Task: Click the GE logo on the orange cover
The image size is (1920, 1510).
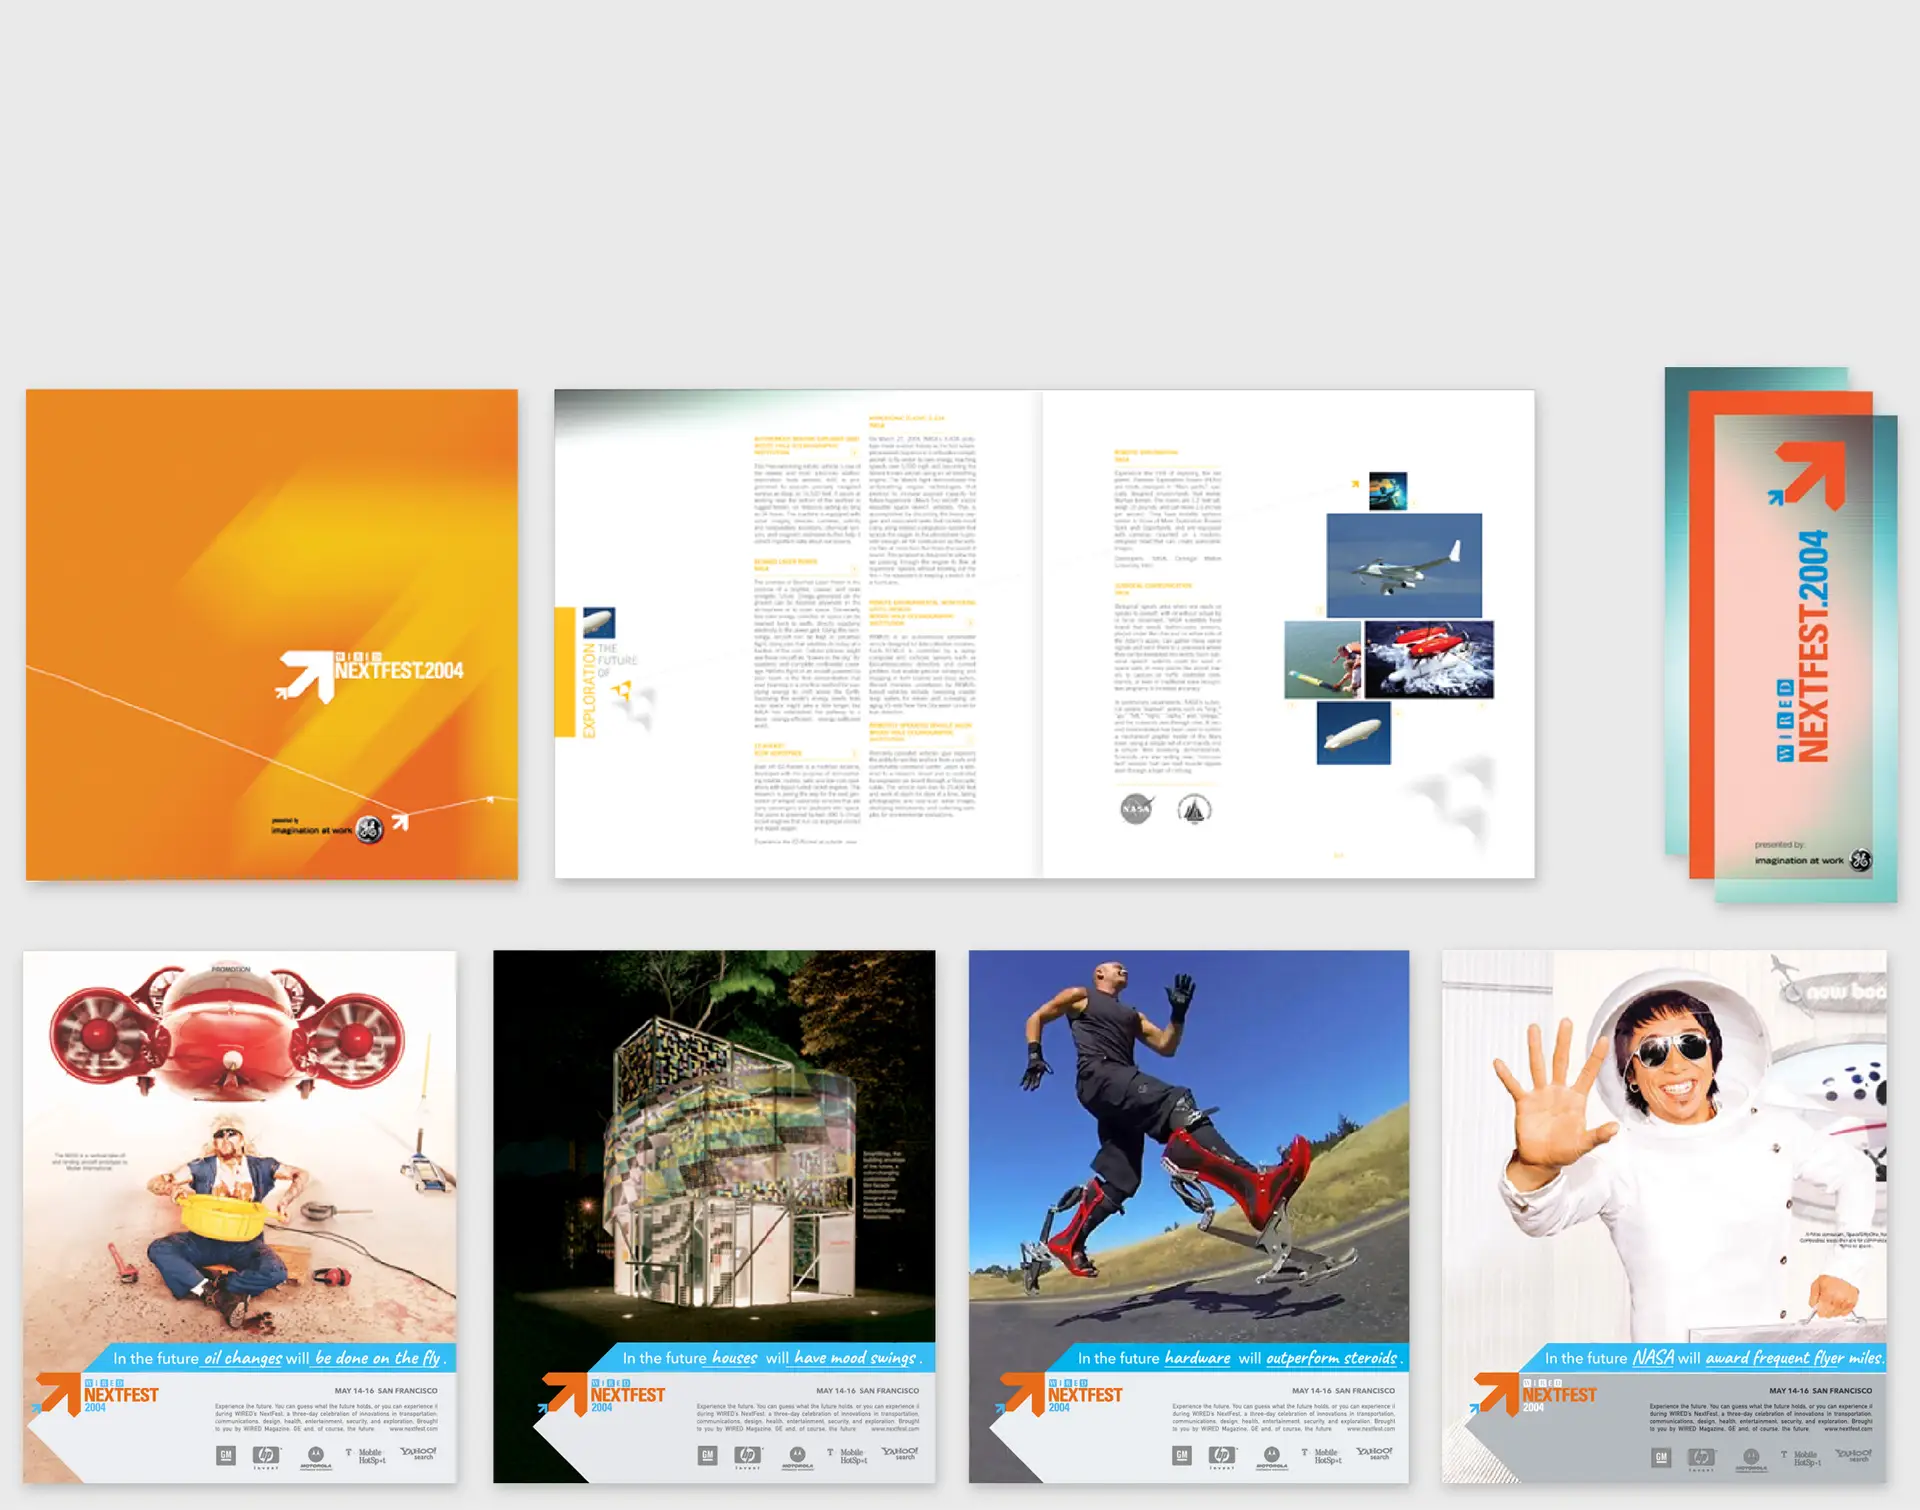Action: (x=370, y=829)
